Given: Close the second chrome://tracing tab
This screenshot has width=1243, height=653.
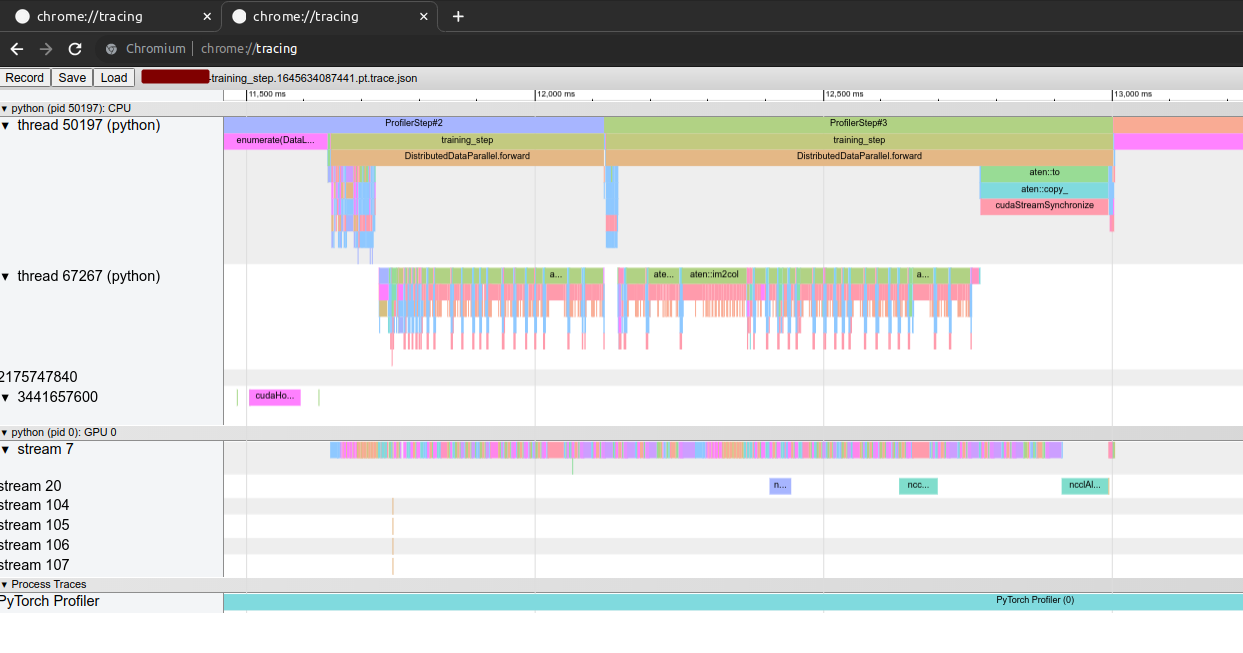Looking at the screenshot, I should 423,17.
